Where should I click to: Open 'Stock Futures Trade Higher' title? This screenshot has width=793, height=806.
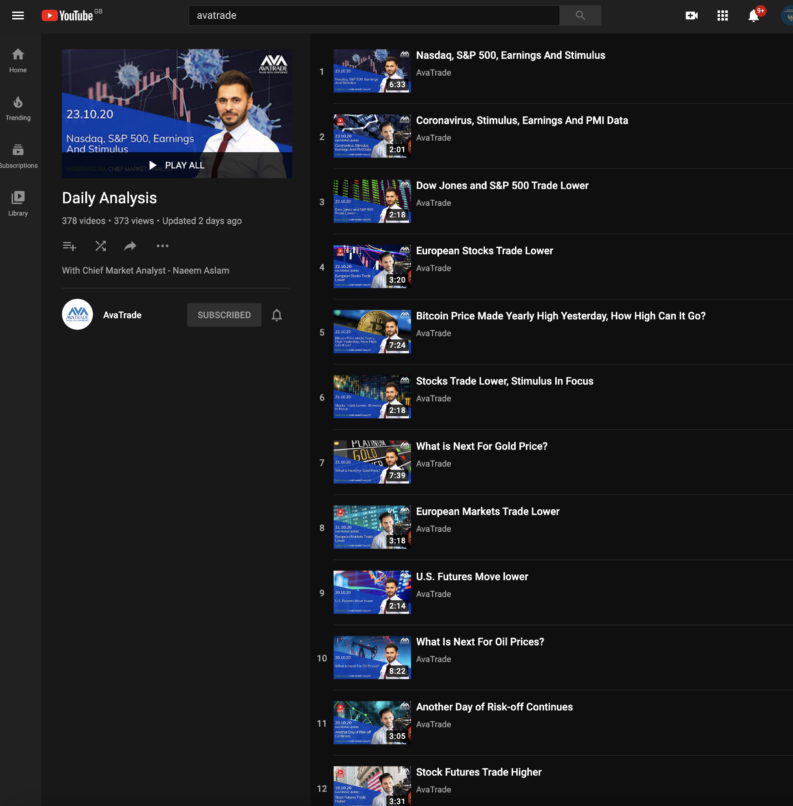pyautogui.click(x=478, y=772)
